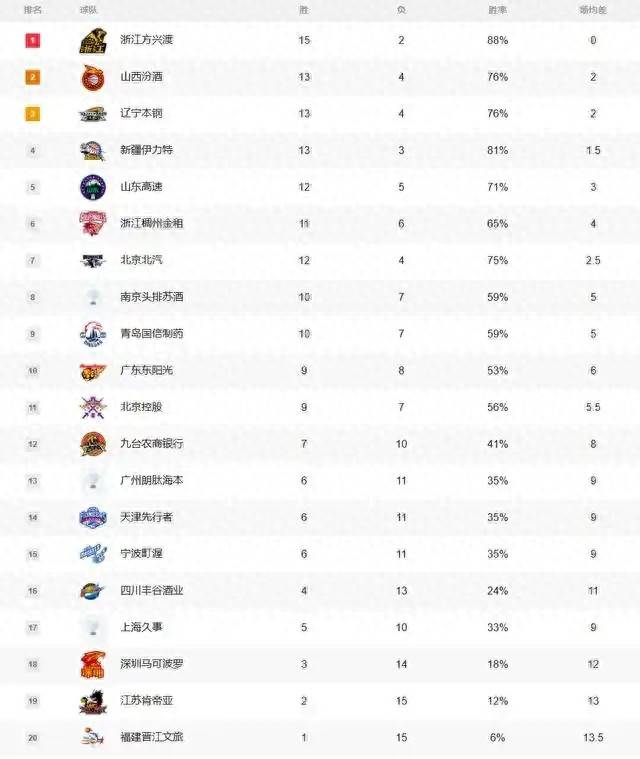The height and width of the screenshot is (759, 640).
Task: Select the 上海久事 88% row win-rate cell... 33%
Action: click(x=498, y=627)
